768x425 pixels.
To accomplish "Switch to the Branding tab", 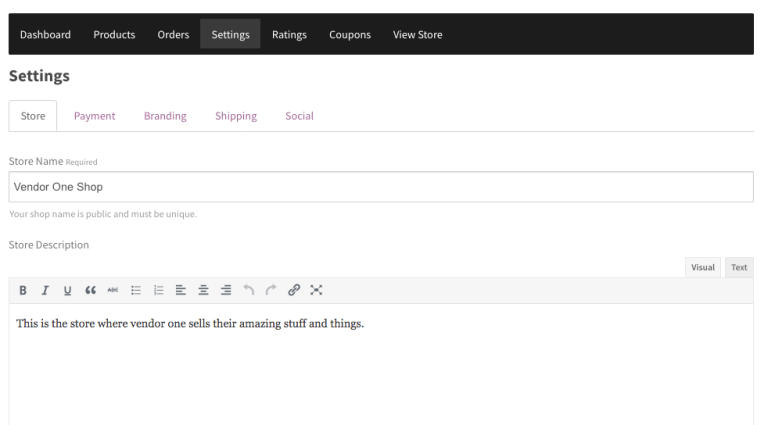I will 165,116.
